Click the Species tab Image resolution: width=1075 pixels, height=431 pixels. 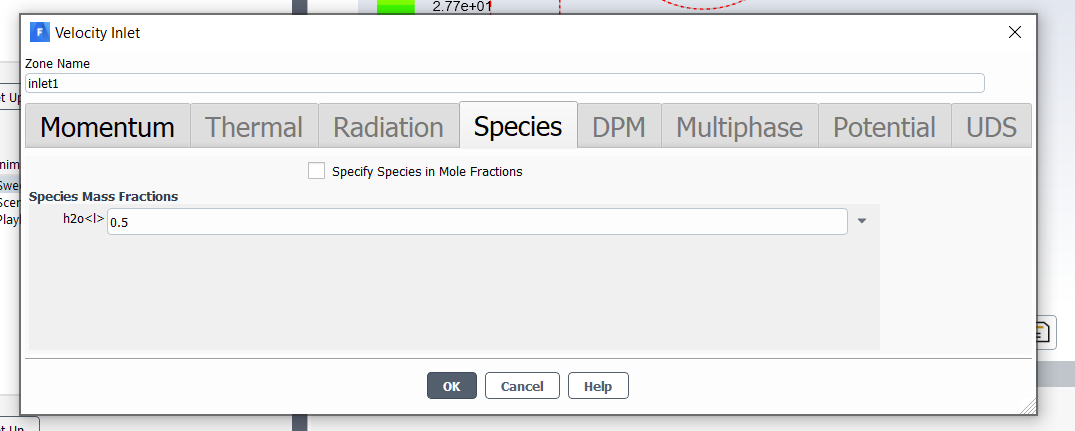pos(518,127)
